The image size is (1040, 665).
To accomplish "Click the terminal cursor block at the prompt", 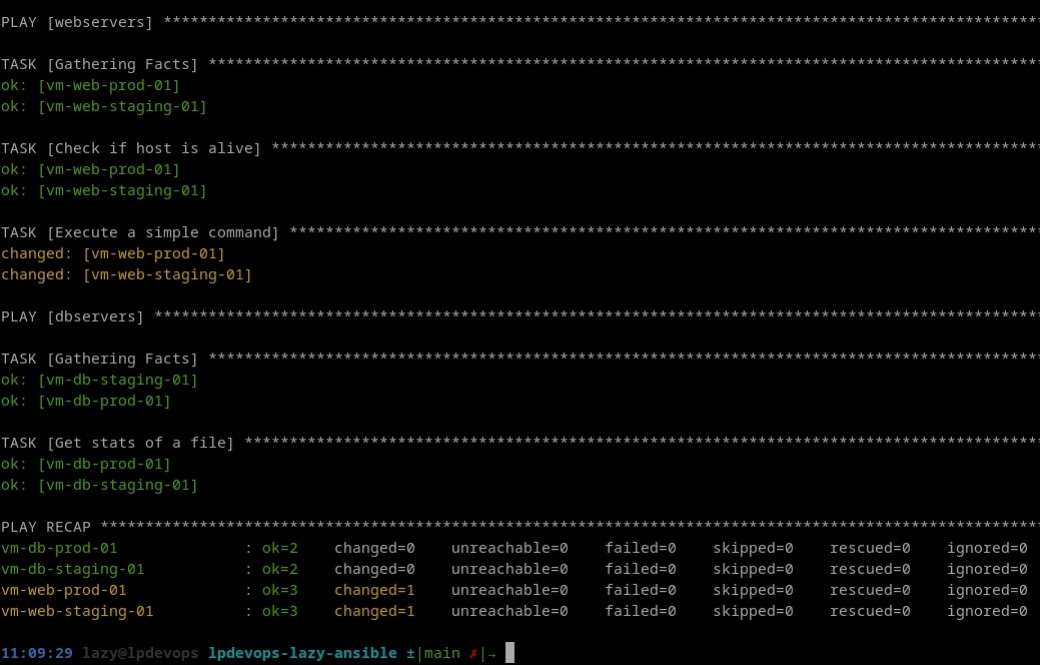I will [x=510, y=653].
